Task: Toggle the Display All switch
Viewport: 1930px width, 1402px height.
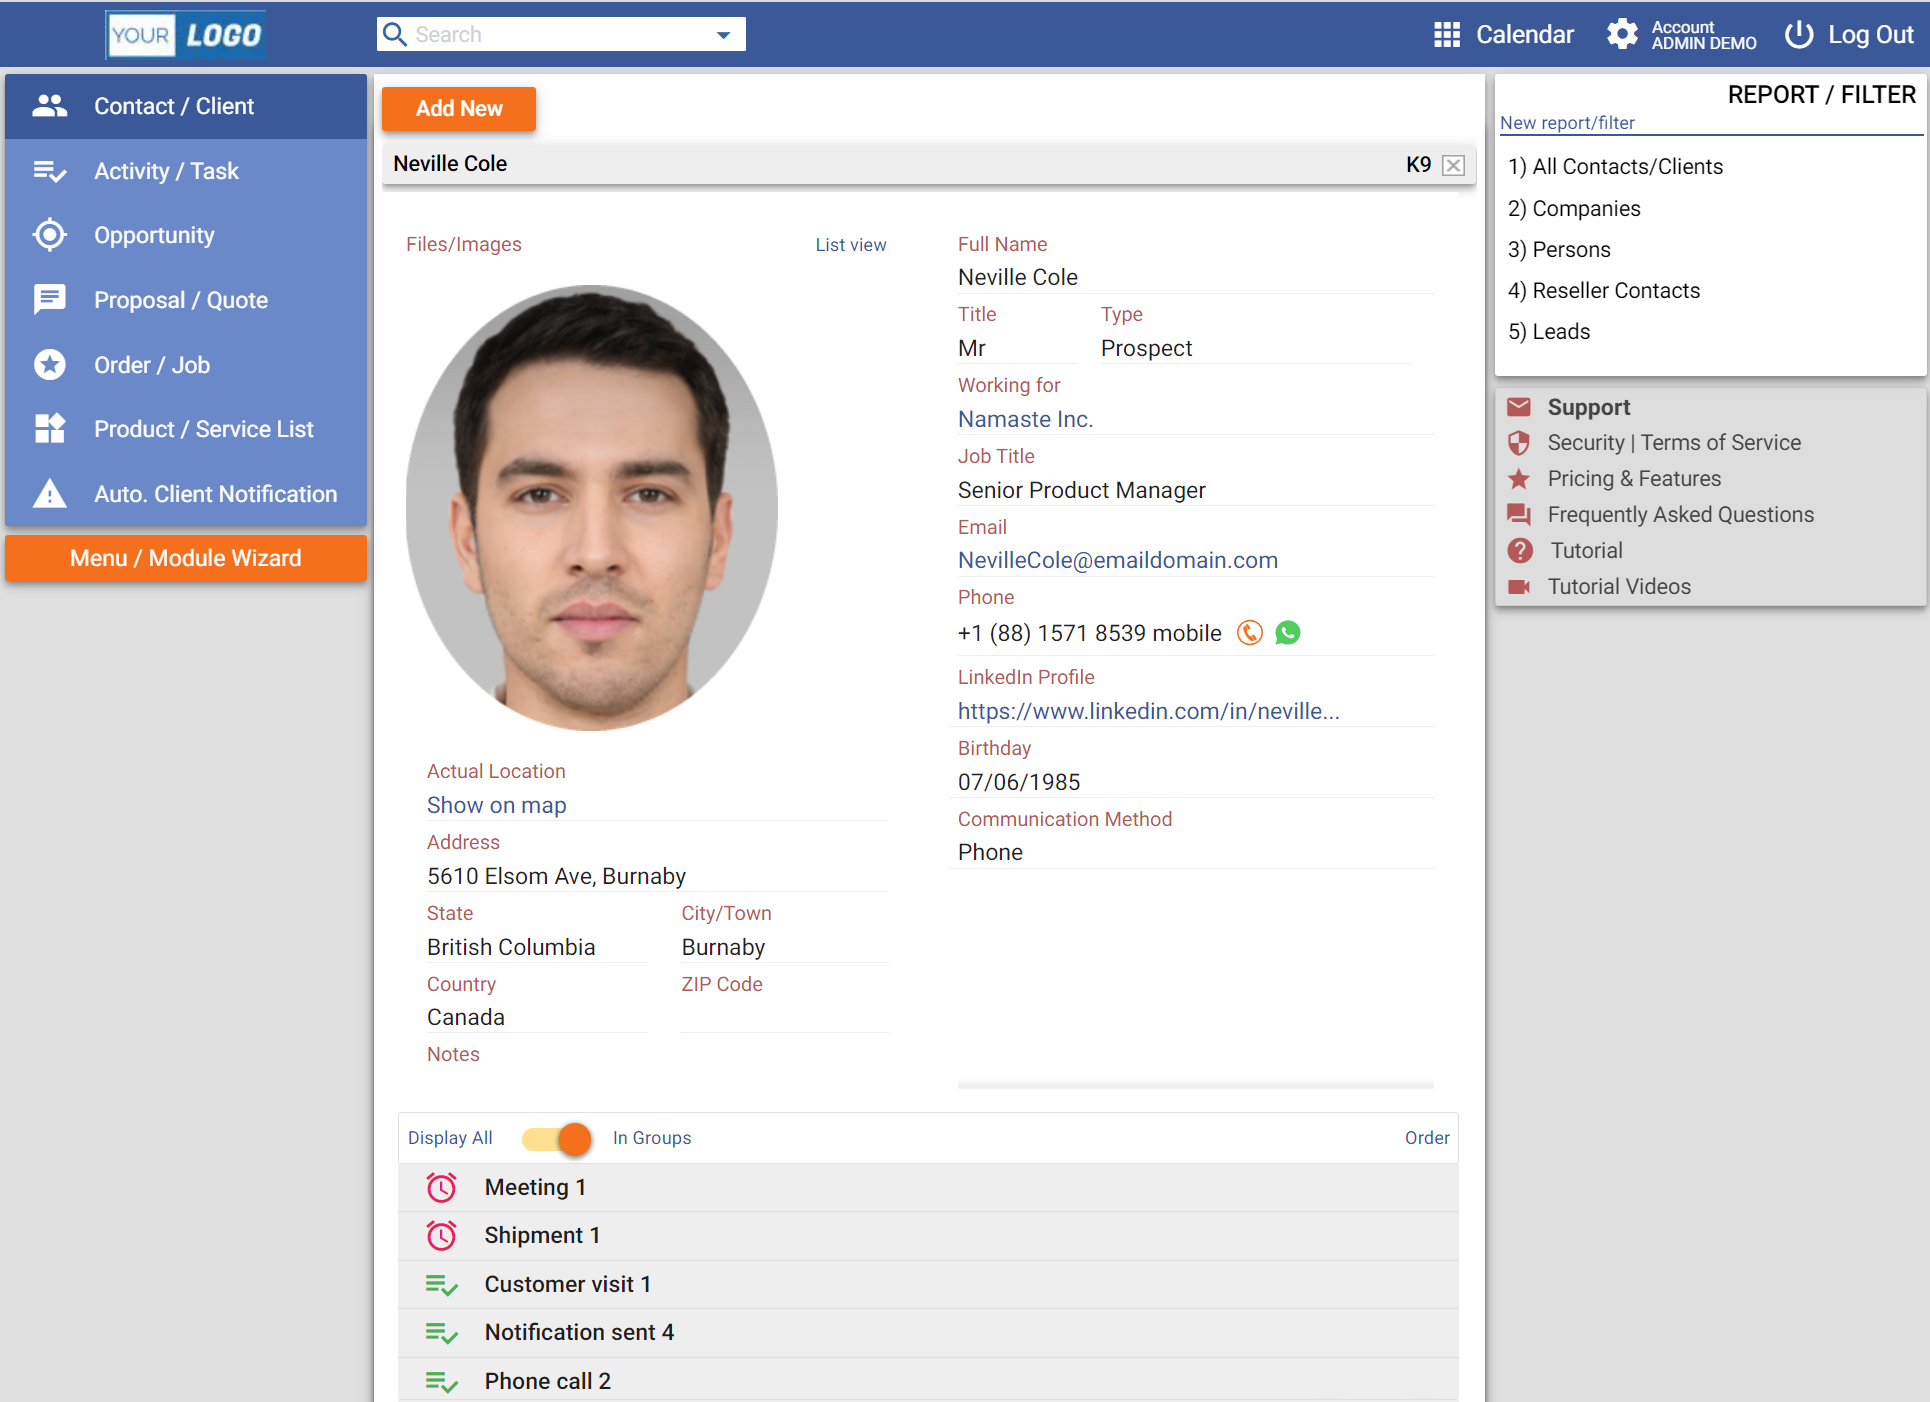Action: 555,1138
